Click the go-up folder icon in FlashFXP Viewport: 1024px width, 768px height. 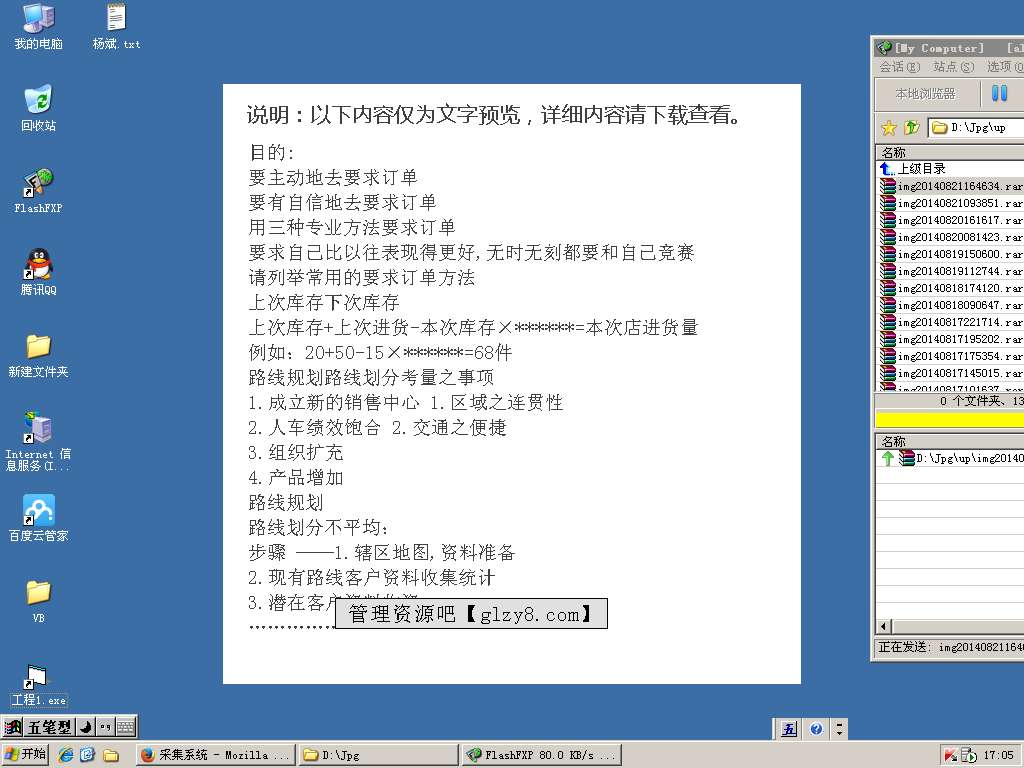pyautogui.click(x=912, y=127)
